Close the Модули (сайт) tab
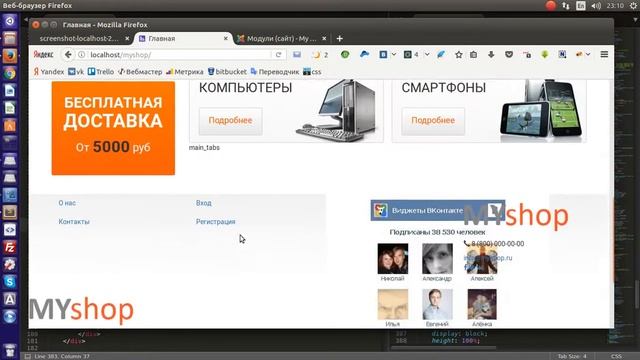 point(324,38)
